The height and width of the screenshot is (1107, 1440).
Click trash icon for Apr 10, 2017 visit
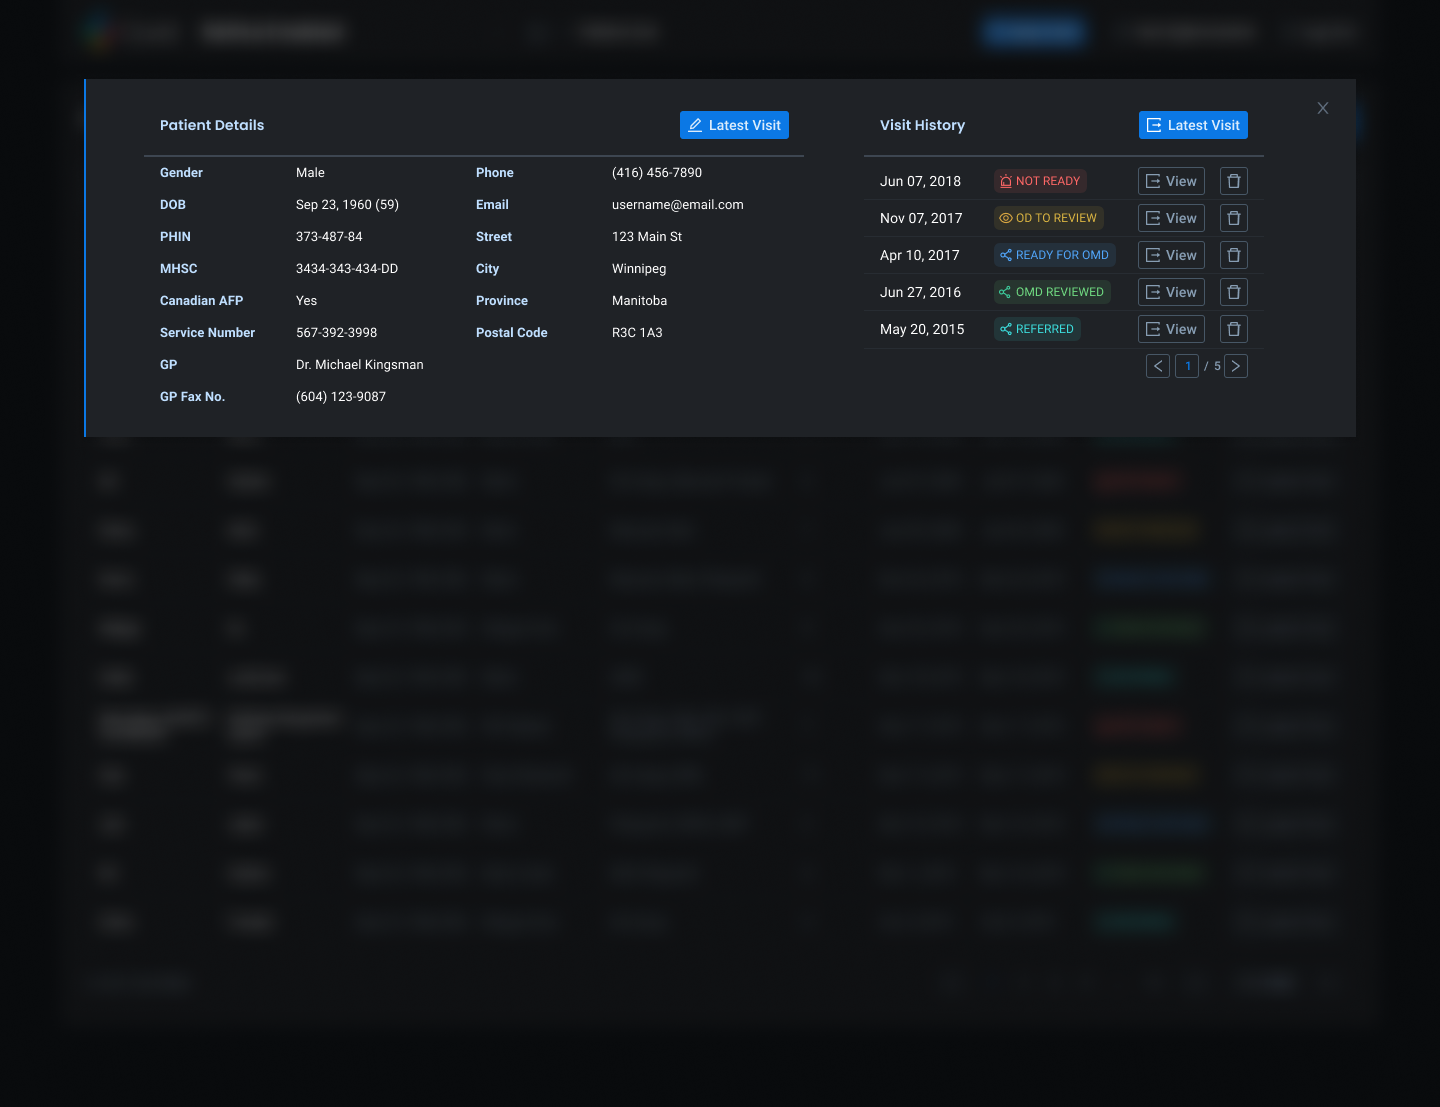(1233, 255)
